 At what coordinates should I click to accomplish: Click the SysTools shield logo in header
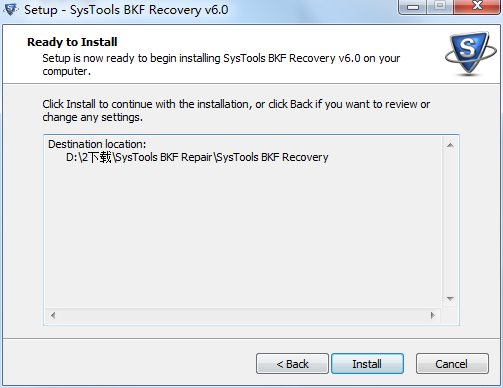tap(471, 54)
